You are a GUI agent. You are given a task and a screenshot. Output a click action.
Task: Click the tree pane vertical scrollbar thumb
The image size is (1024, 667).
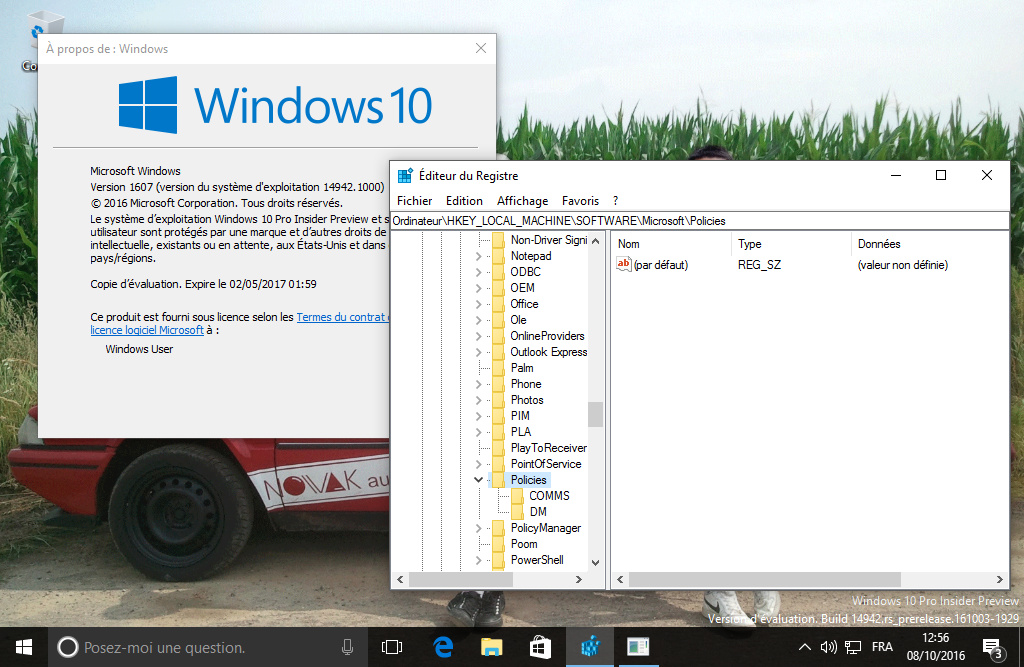tap(596, 414)
